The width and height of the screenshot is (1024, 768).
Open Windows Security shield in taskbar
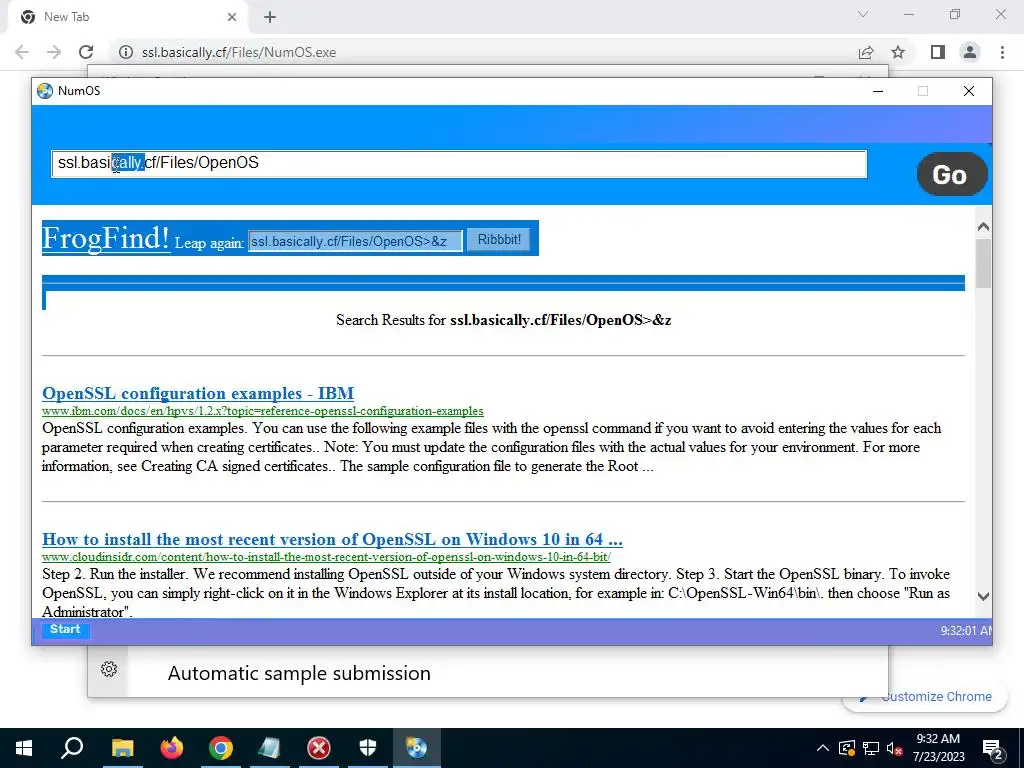[x=368, y=748]
